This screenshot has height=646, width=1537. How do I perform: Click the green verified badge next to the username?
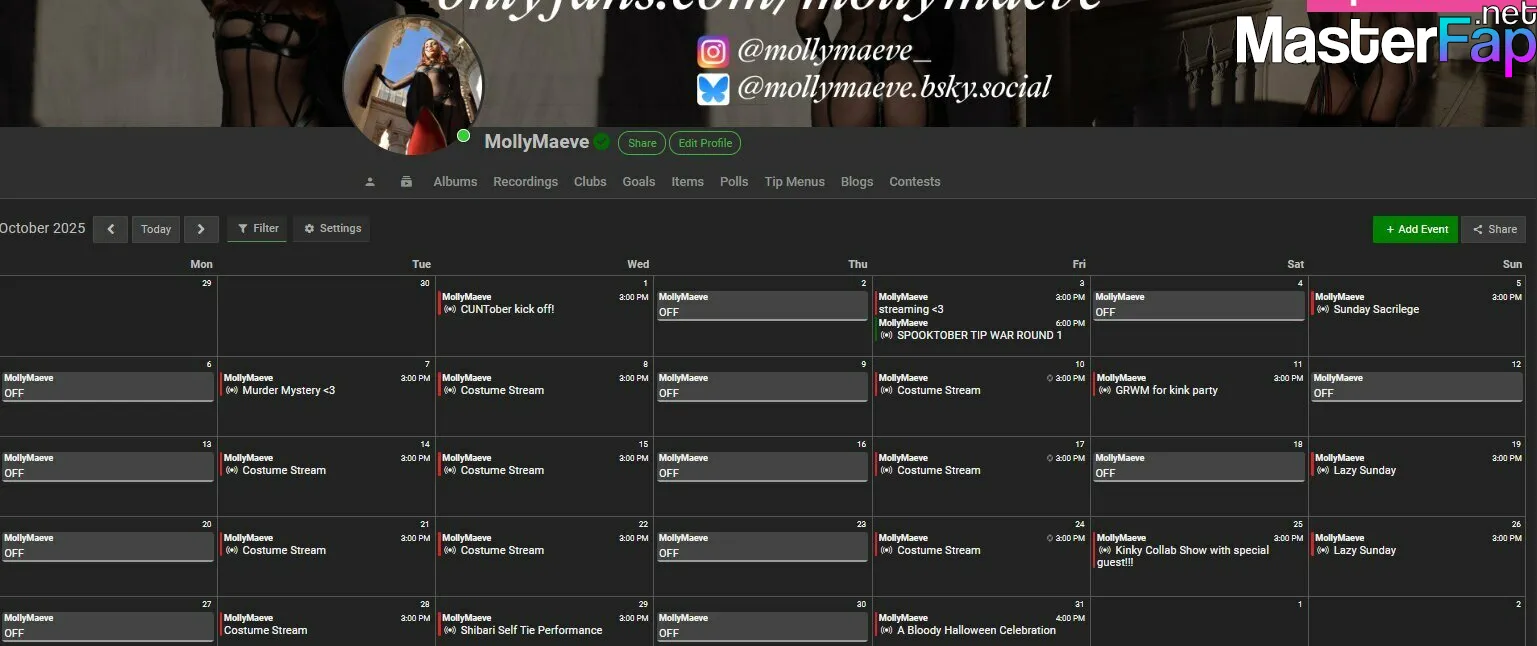pyautogui.click(x=601, y=142)
